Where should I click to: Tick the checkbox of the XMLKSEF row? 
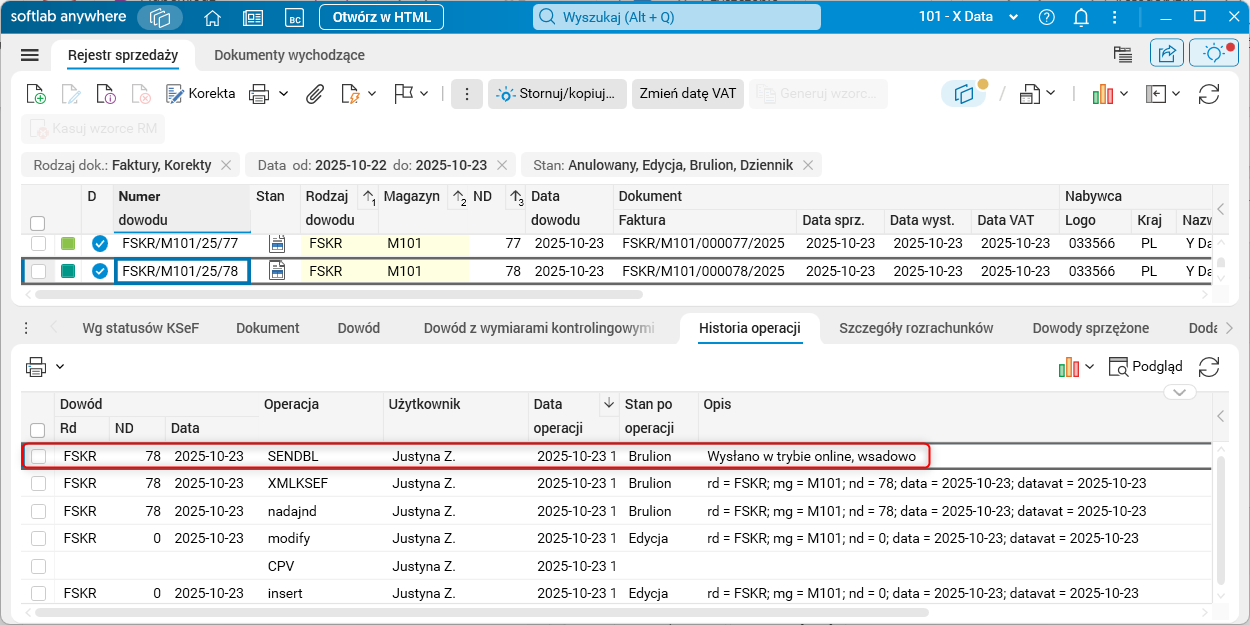tap(38, 483)
